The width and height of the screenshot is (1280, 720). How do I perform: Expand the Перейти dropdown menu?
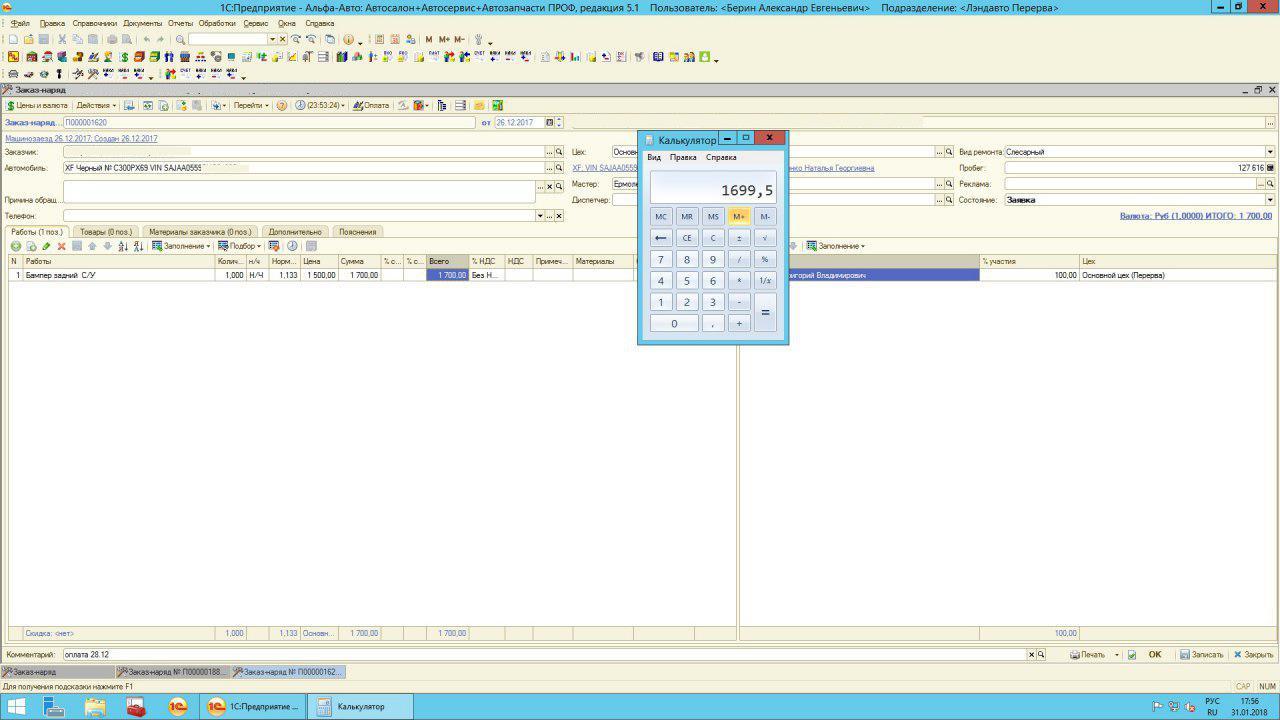point(251,105)
